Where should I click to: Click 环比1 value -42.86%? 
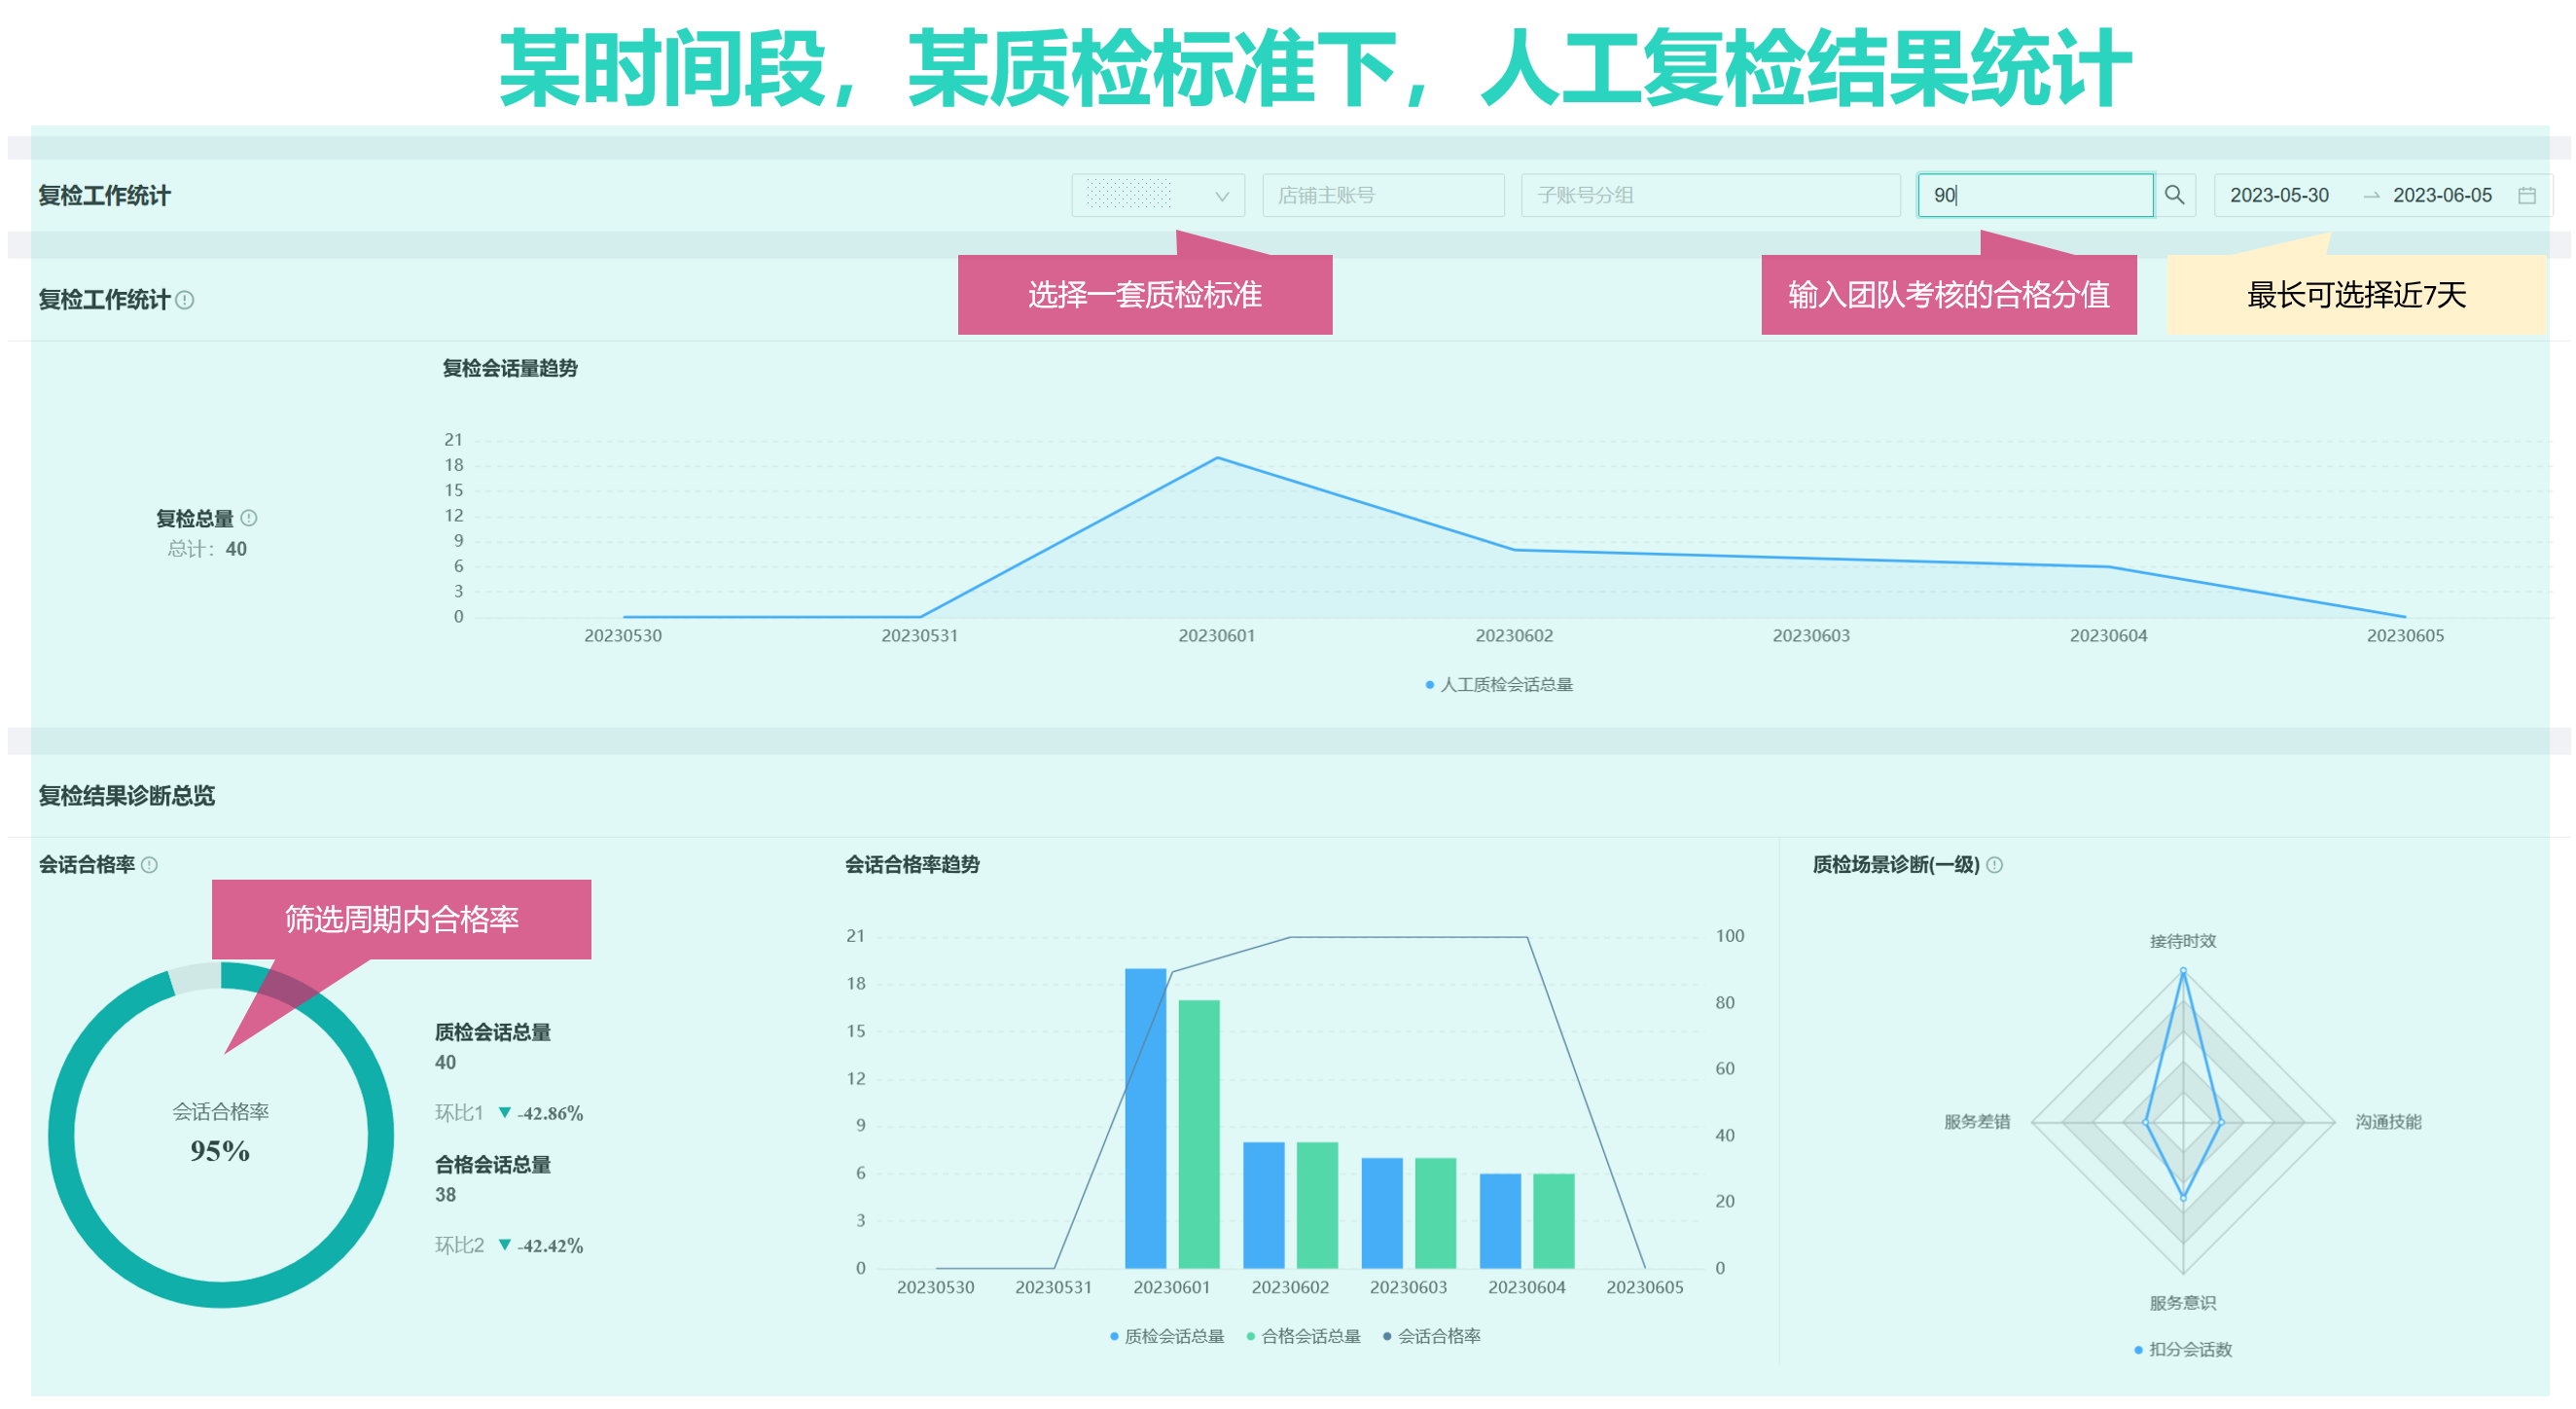click(x=549, y=1114)
